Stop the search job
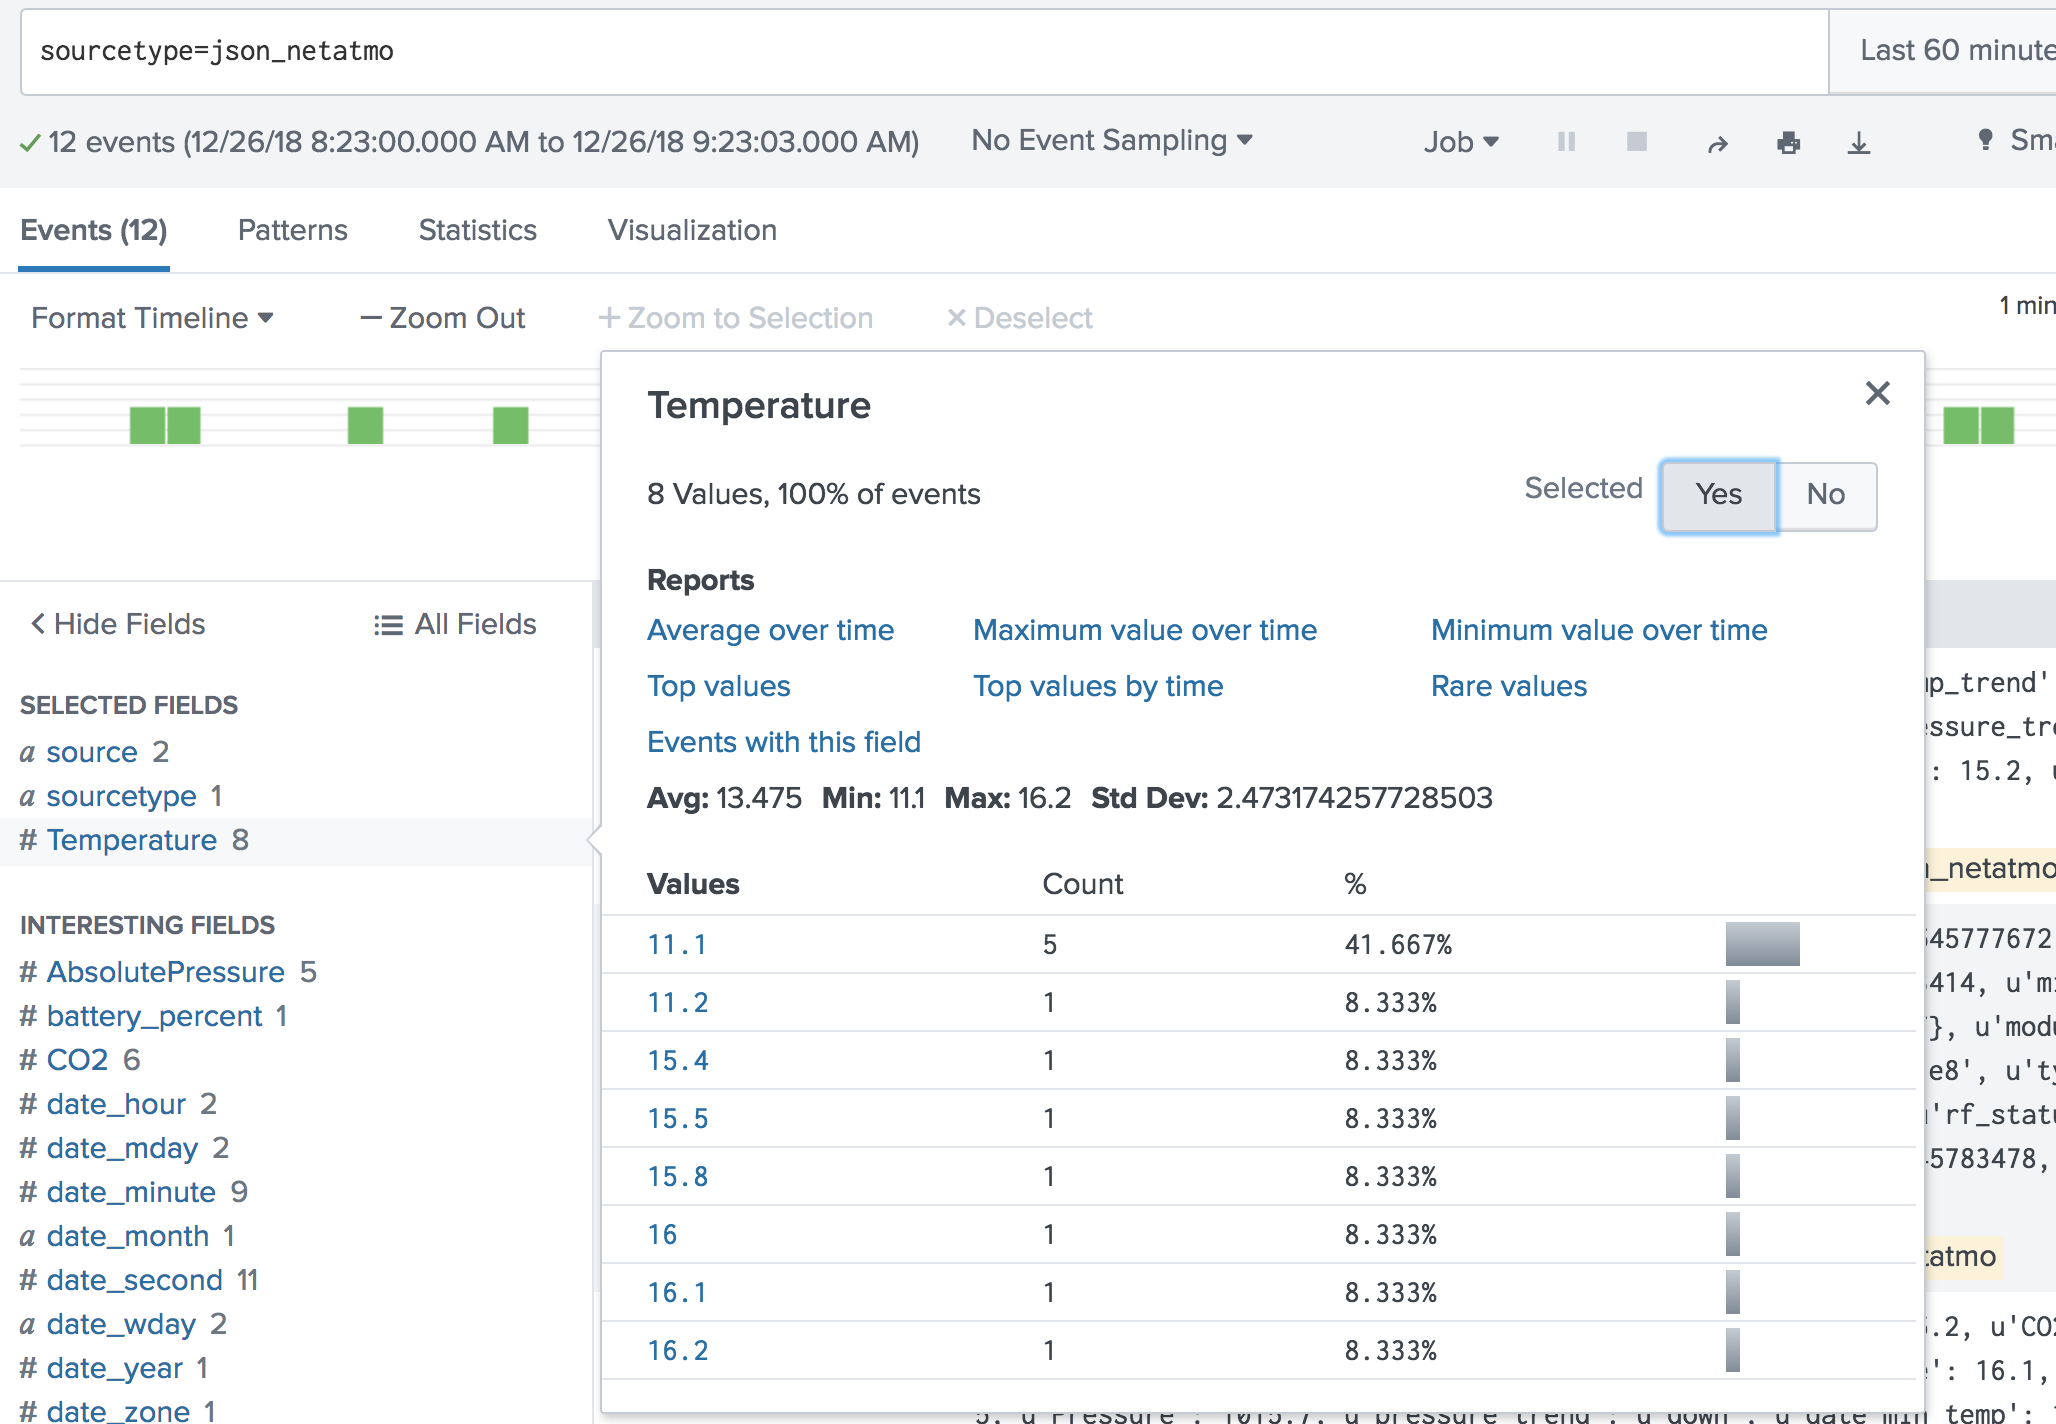 tap(1637, 142)
